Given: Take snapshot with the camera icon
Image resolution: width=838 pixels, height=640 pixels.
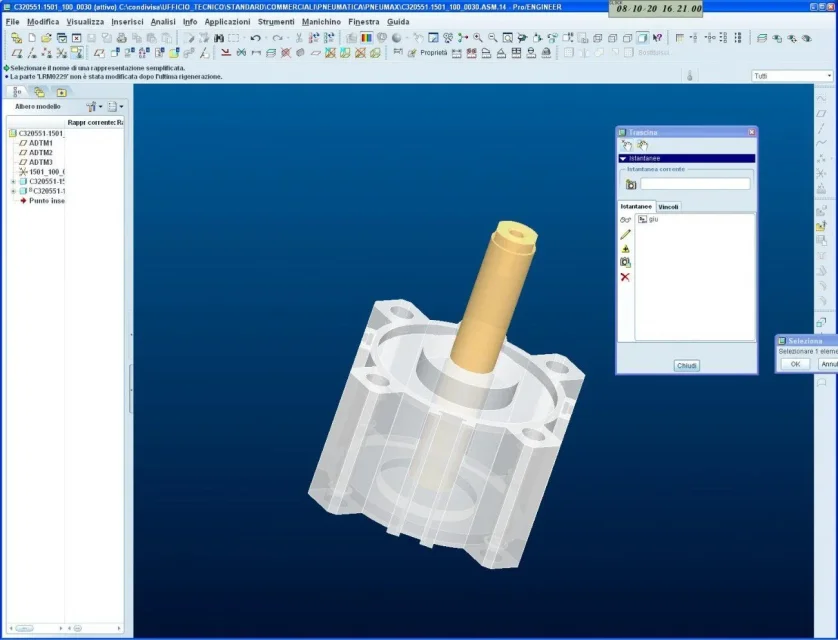Looking at the screenshot, I should tap(631, 184).
